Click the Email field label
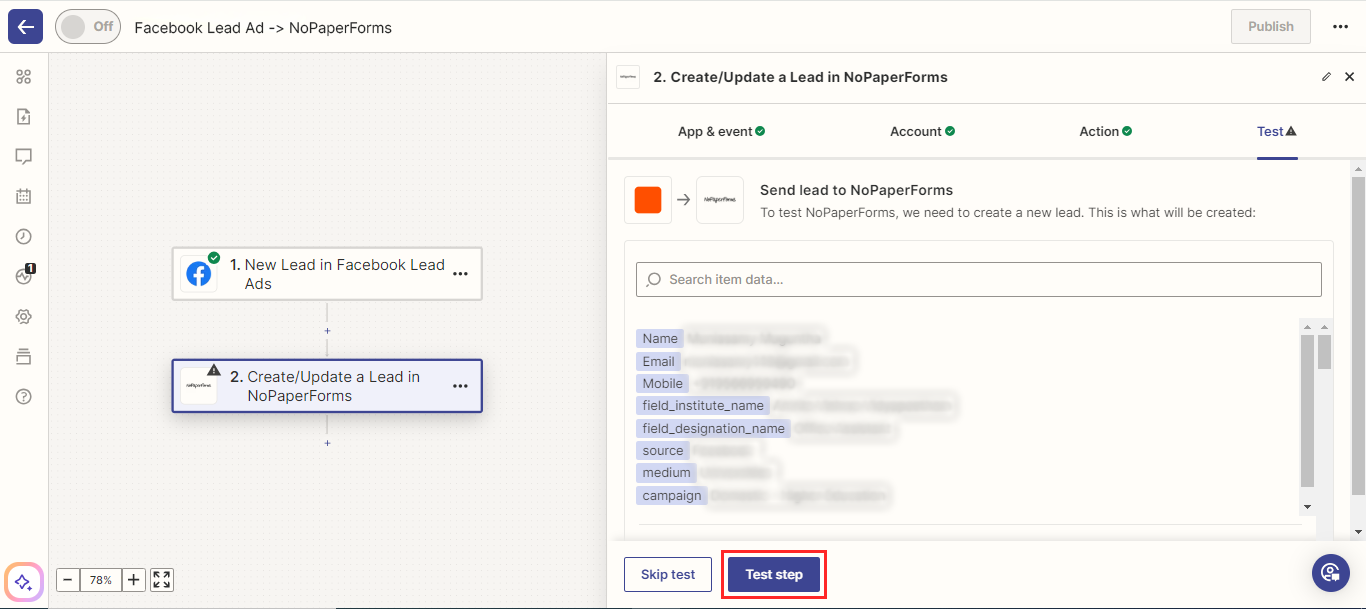Viewport: 1366px width, 609px height. tap(659, 361)
